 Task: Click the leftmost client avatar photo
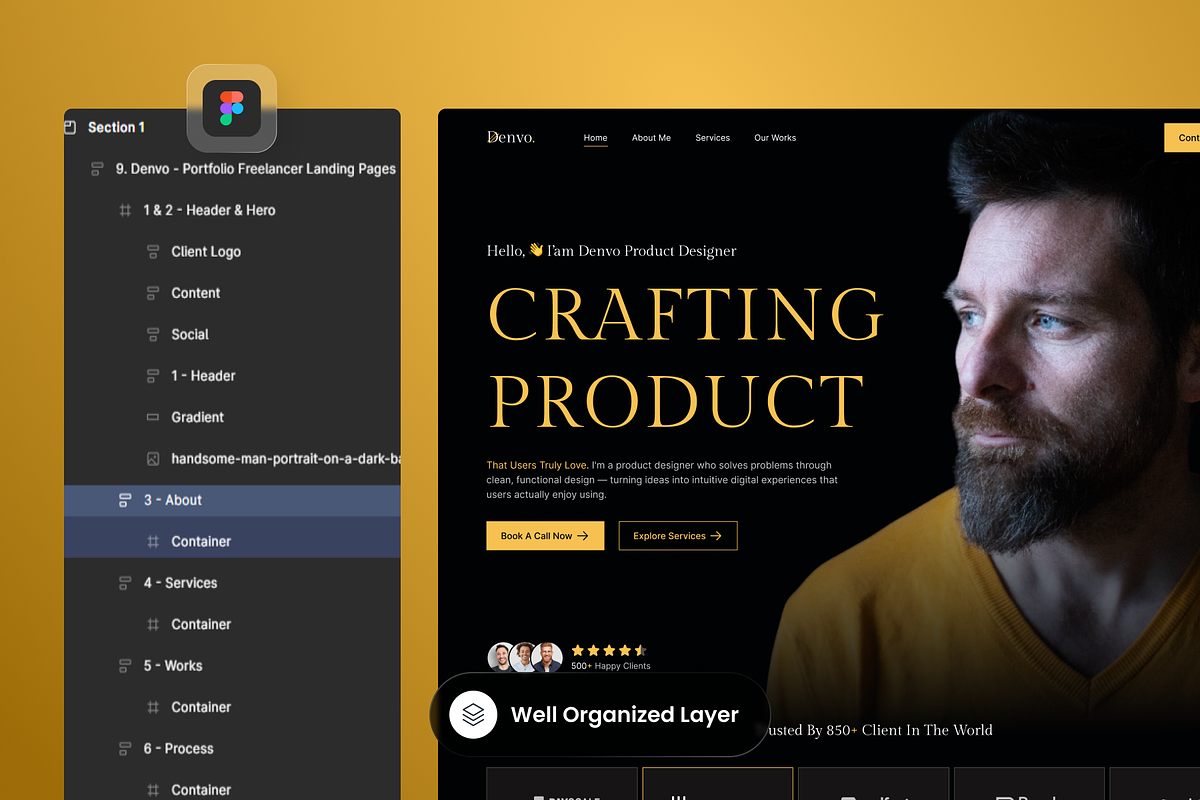[x=502, y=657]
